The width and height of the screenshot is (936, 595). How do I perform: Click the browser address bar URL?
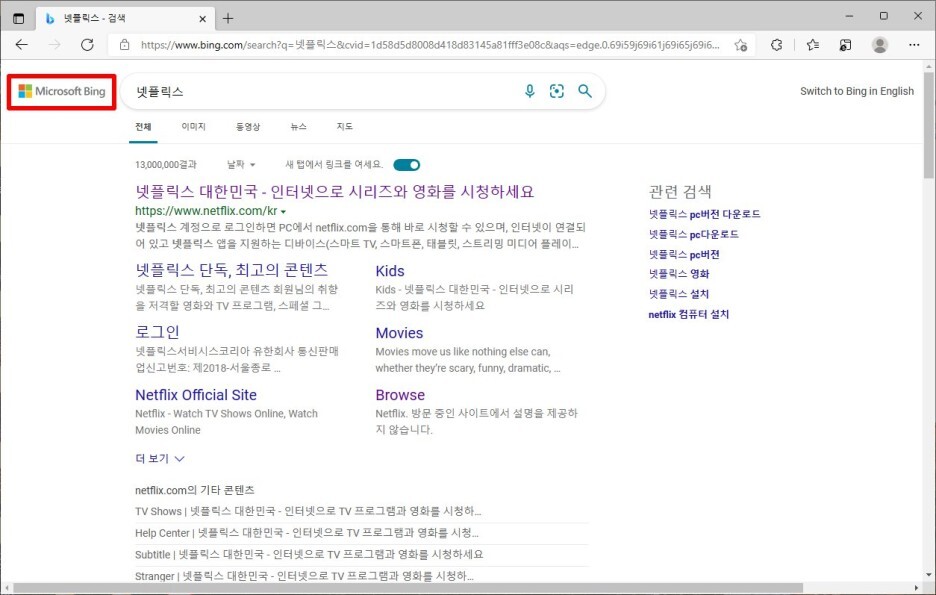[430, 45]
